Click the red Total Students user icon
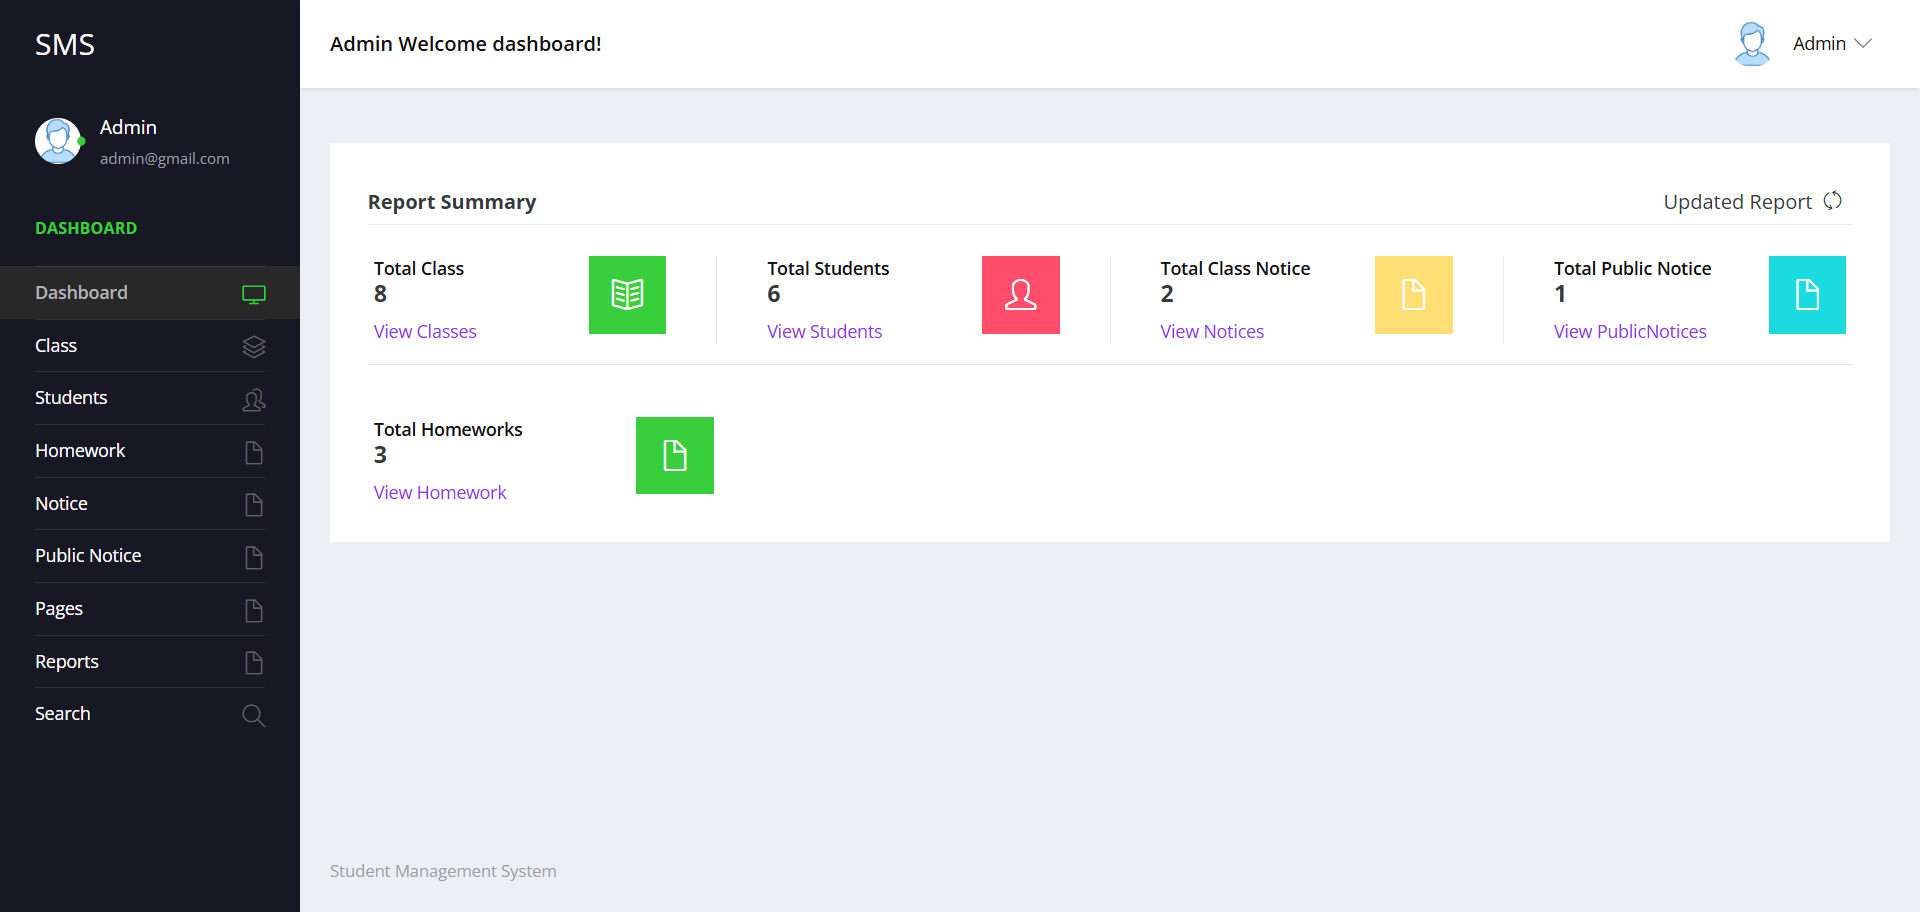 pos(1020,295)
